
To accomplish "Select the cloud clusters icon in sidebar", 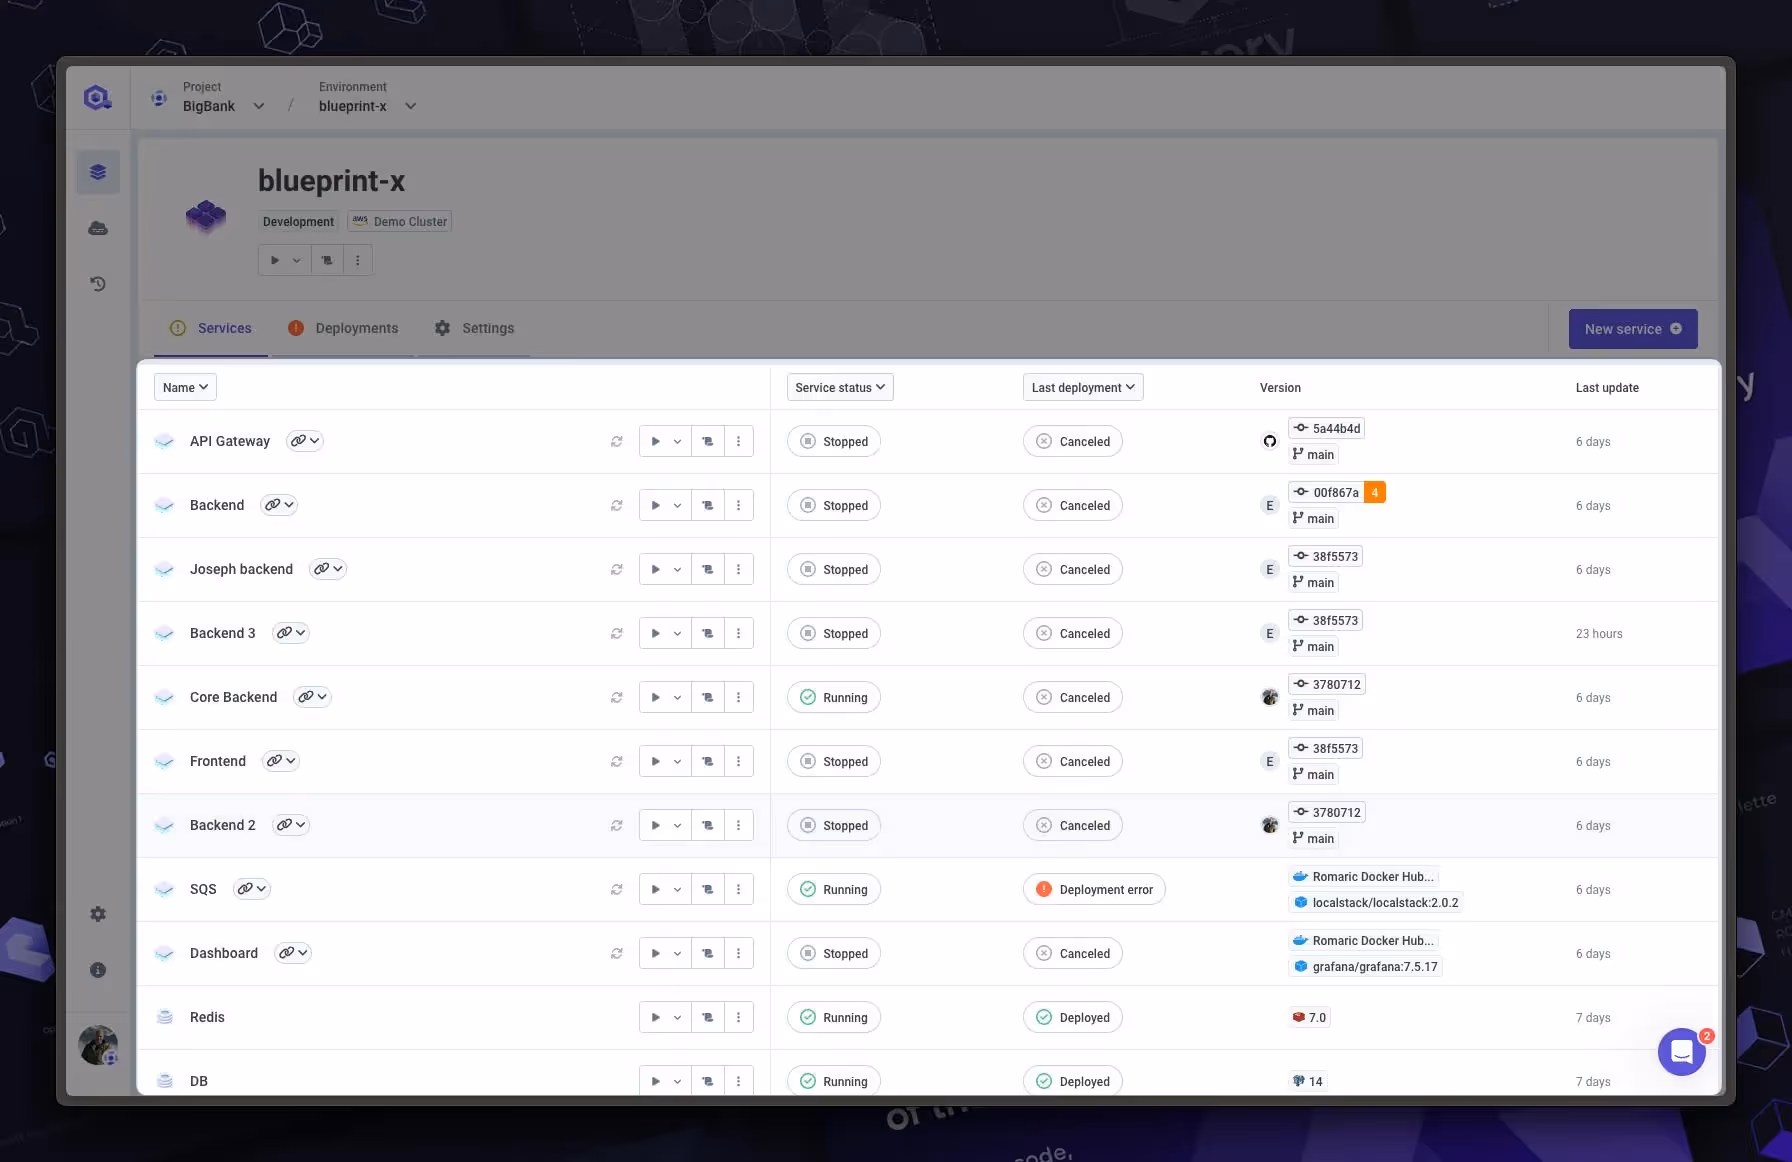I will pyautogui.click(x=97, y=227).
